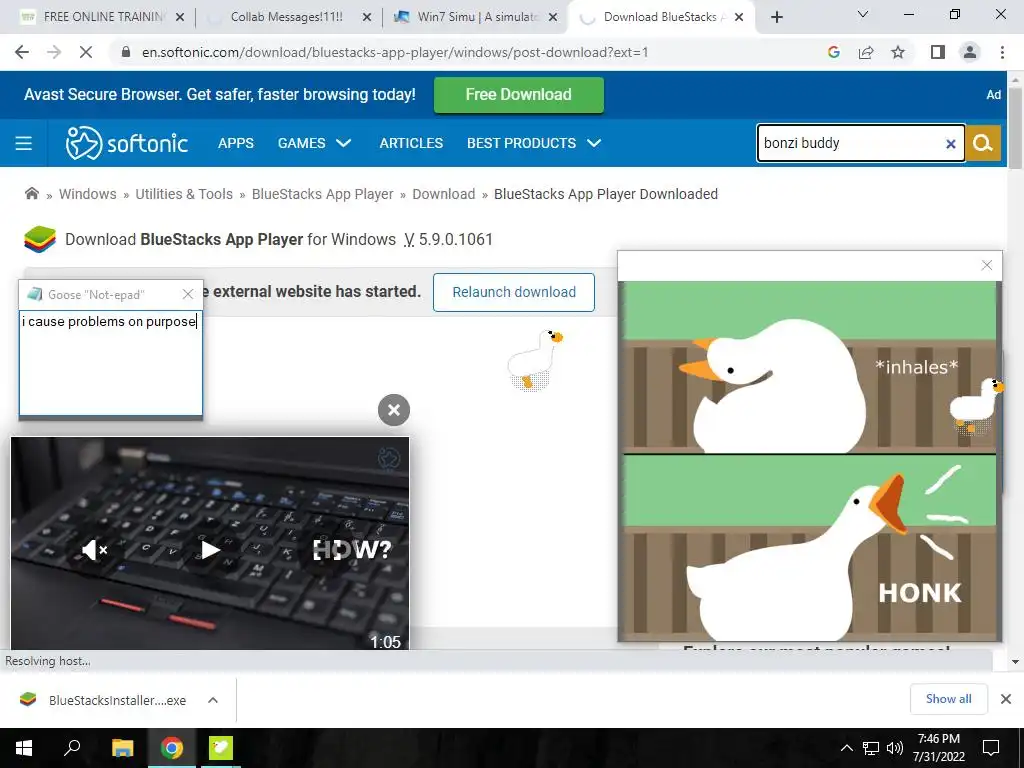Viewport: 1024px width, 768px height.
Task: Click the BlueStacks app logo
Action: [x=40, y=239]
